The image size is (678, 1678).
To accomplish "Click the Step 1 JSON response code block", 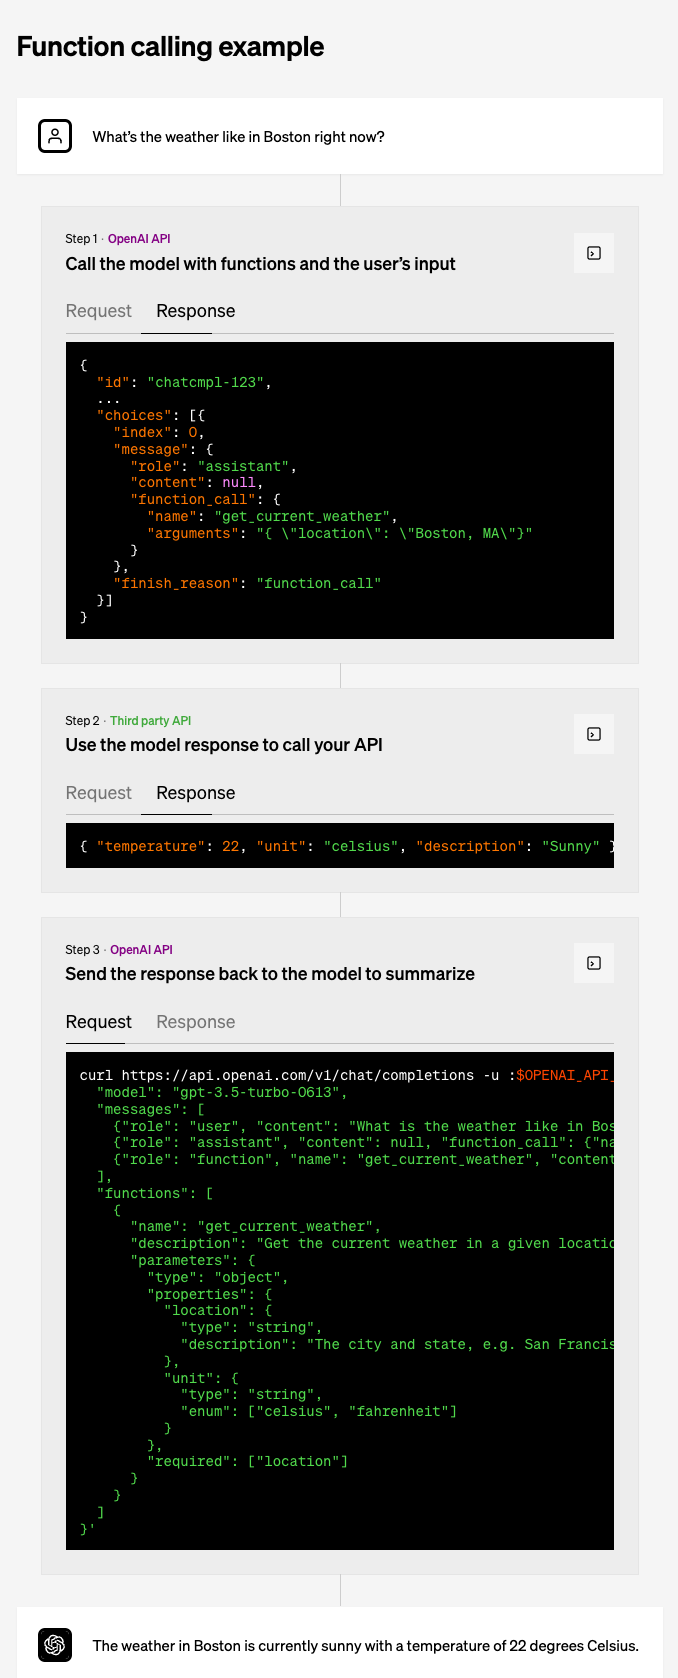I will pos(340,491).
